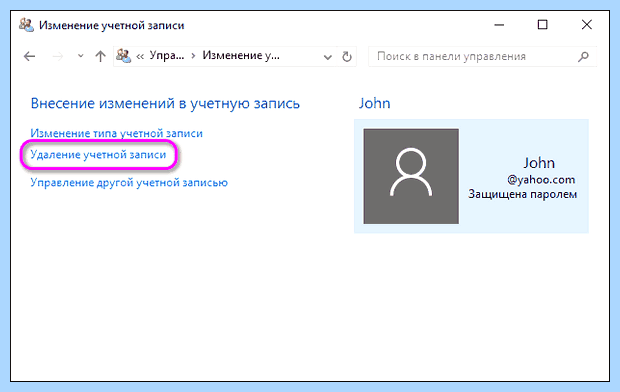This screenshot has height=392, width=620.
Task: Open recent locations dropdown chevron
Action: click(81, 56)
